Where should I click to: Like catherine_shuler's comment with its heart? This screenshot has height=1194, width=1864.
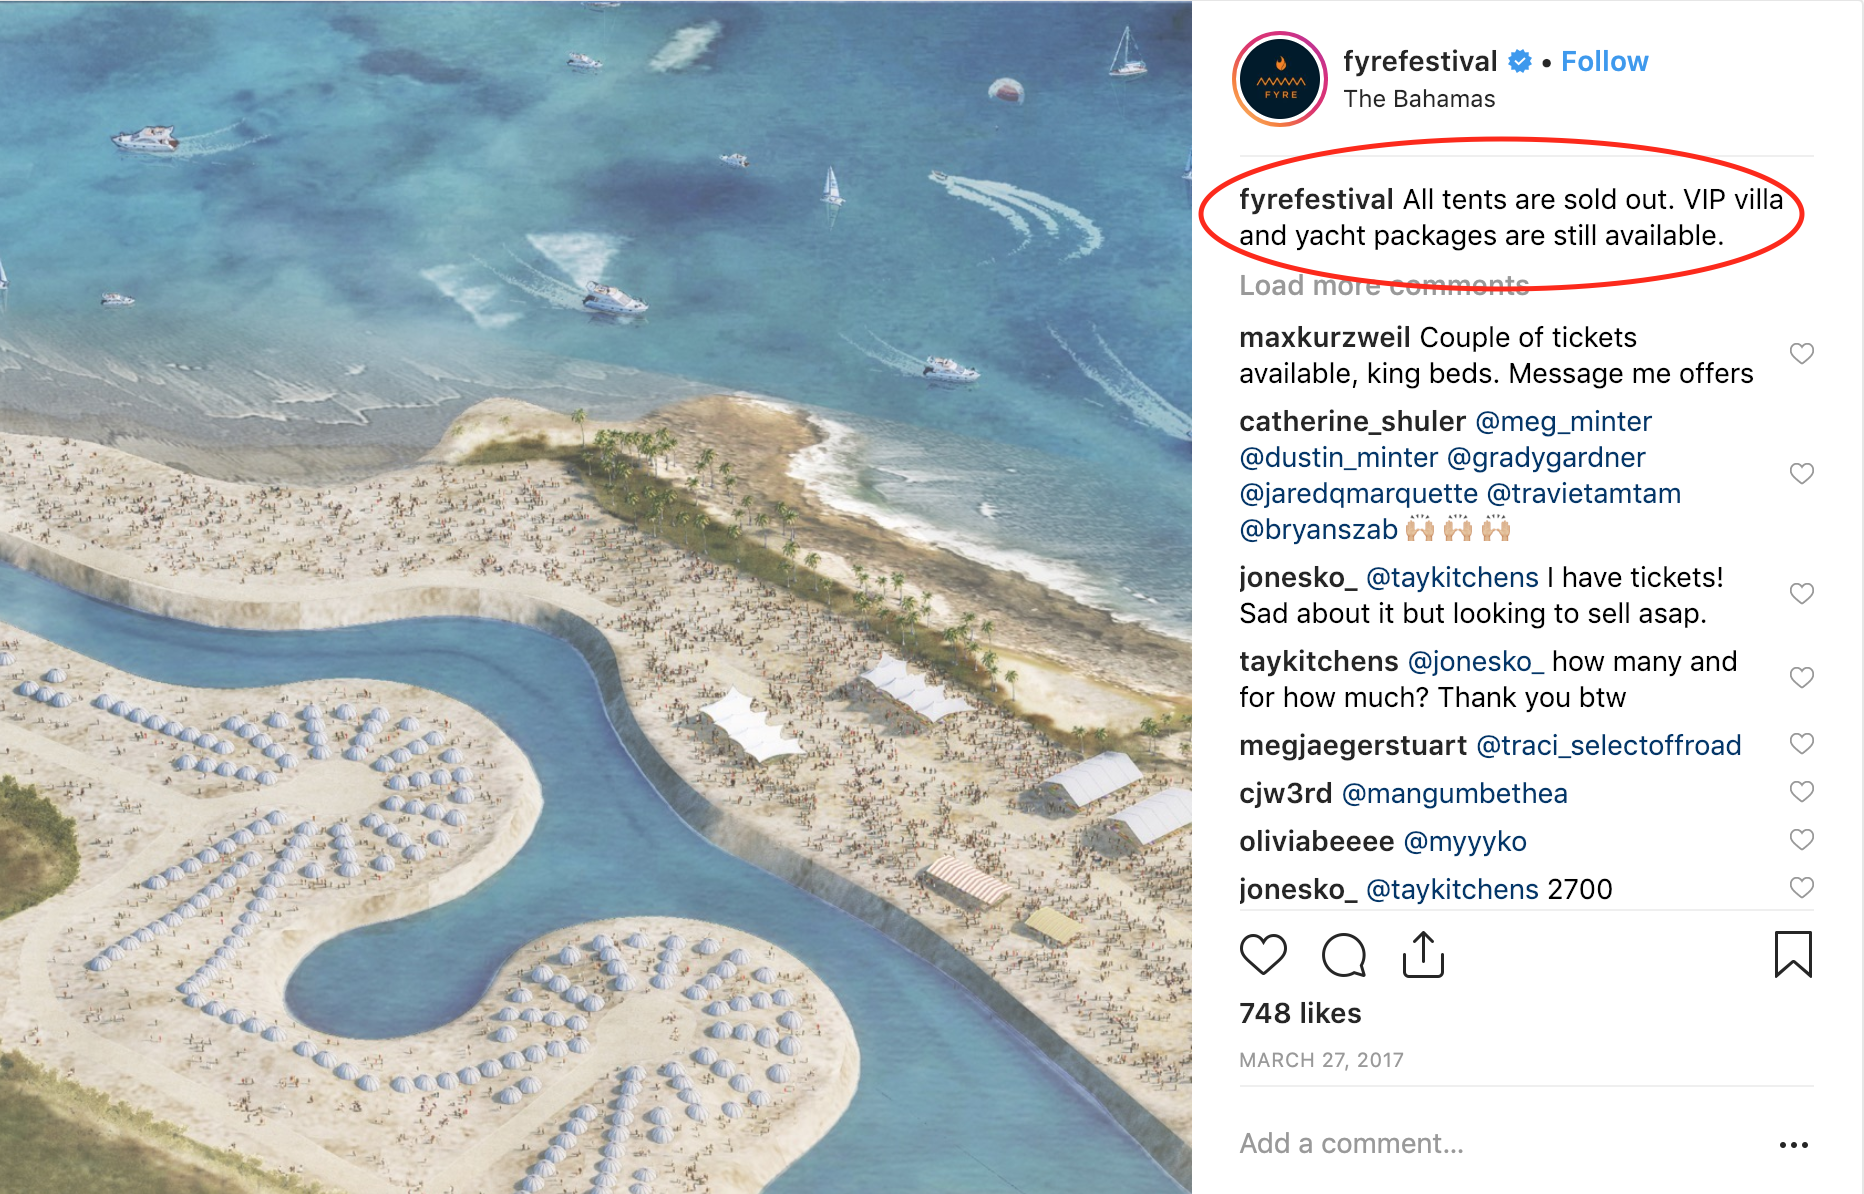[1802, 473]
